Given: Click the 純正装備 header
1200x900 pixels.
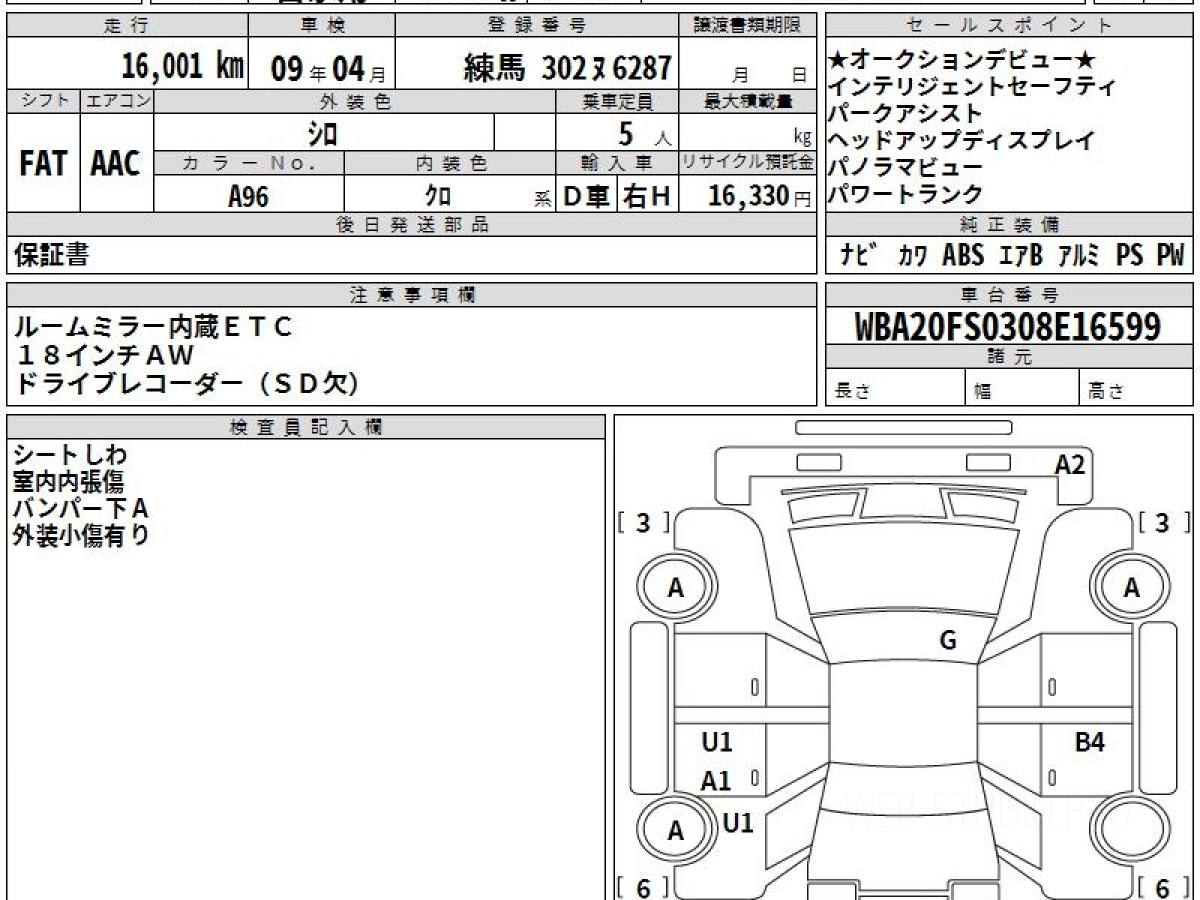Looking at the screenshot, I should [1009, 225].
